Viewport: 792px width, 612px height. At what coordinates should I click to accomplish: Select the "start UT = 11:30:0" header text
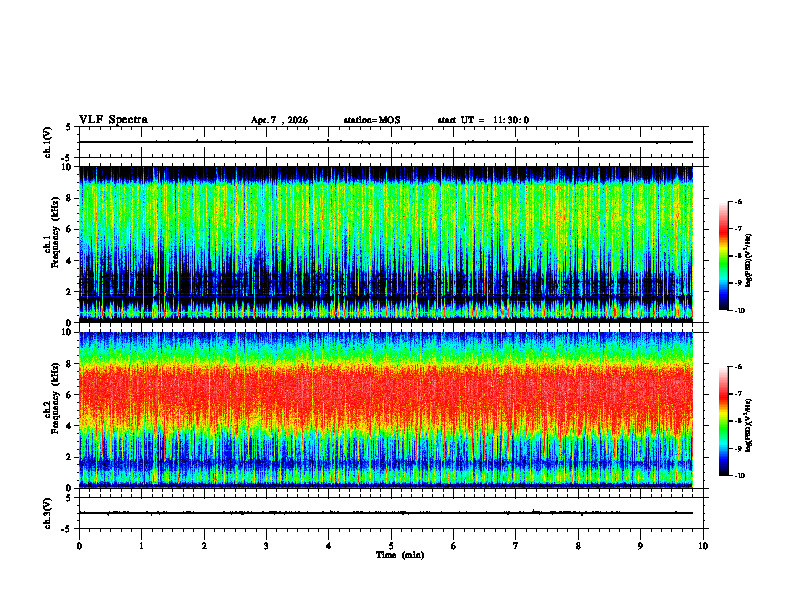coord(483,120)
